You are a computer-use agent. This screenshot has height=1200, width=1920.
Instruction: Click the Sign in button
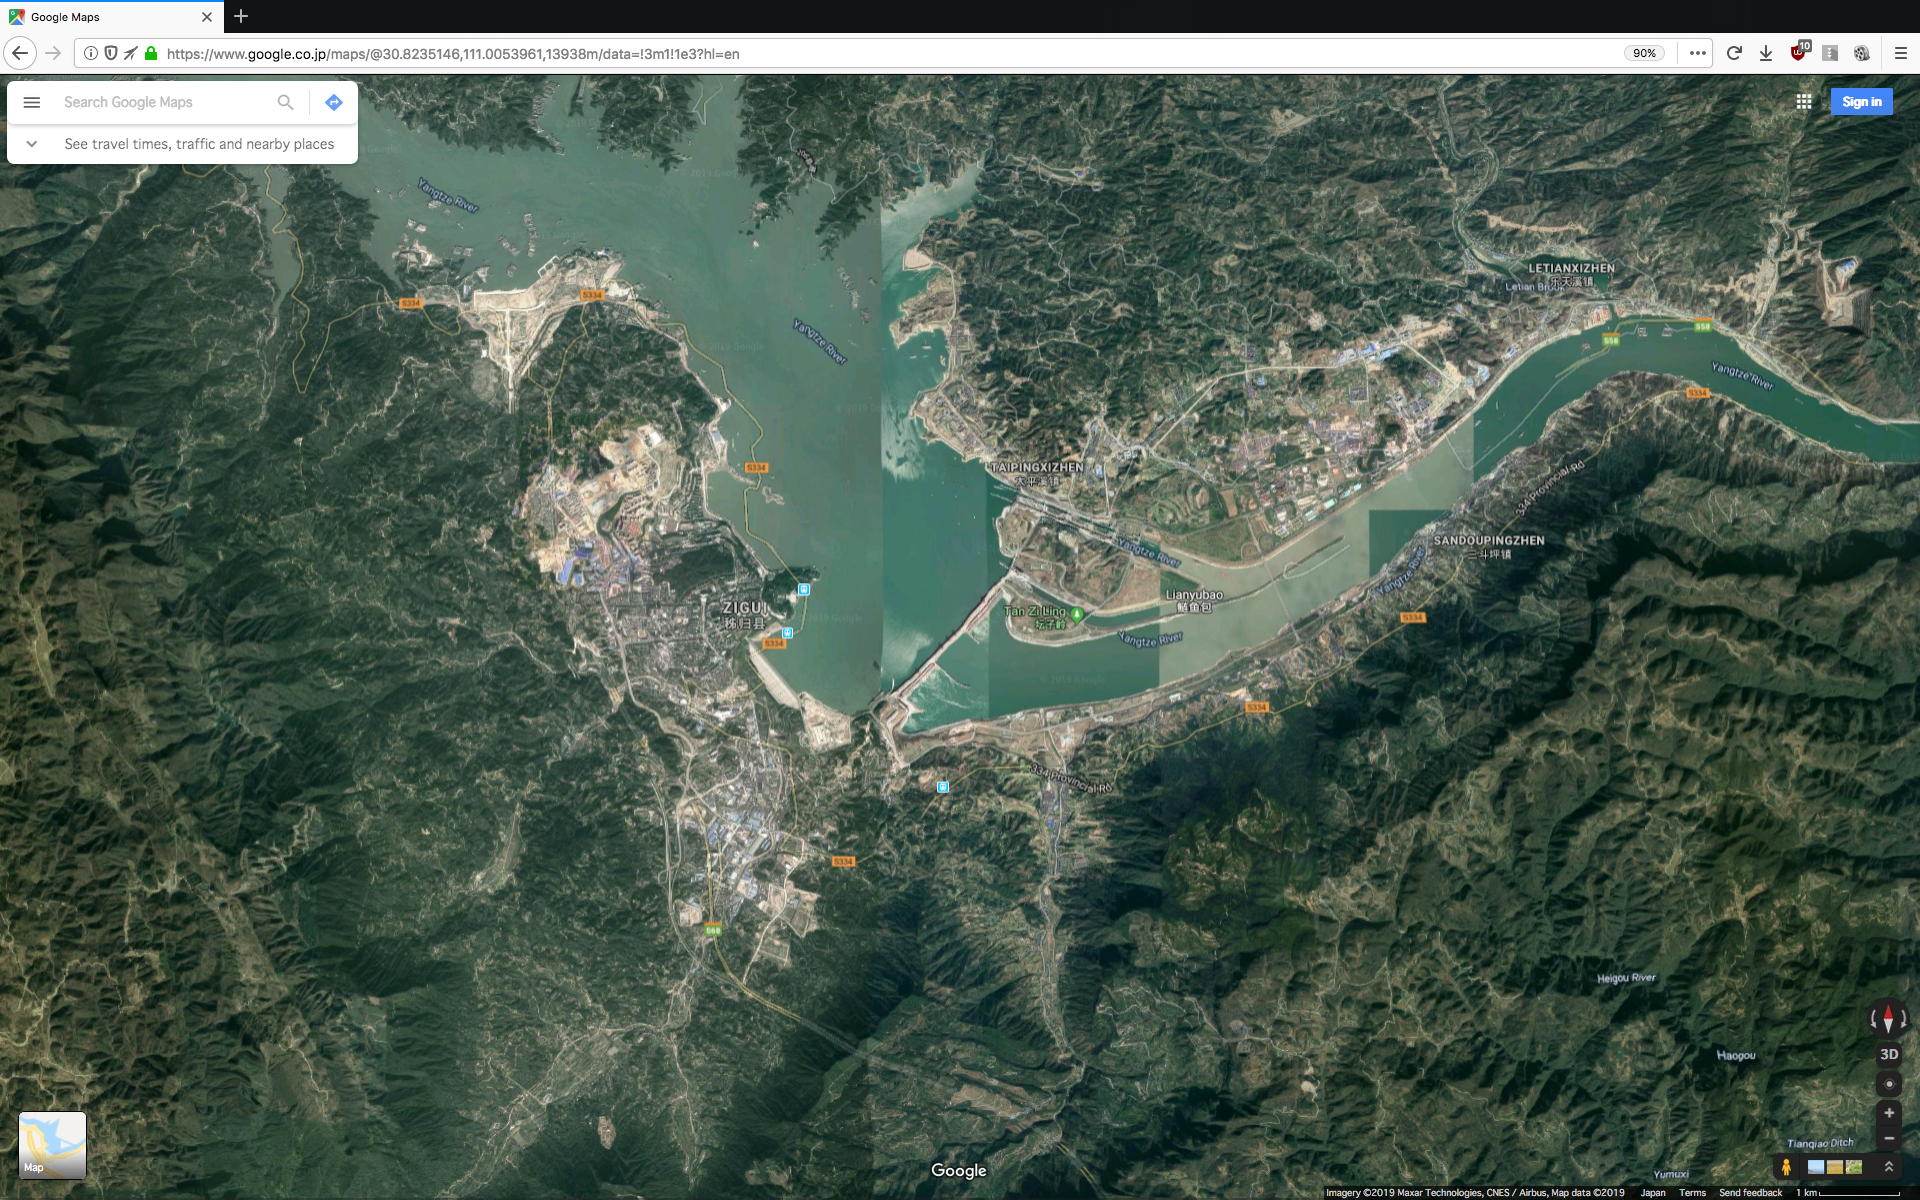coord(1861,102)
